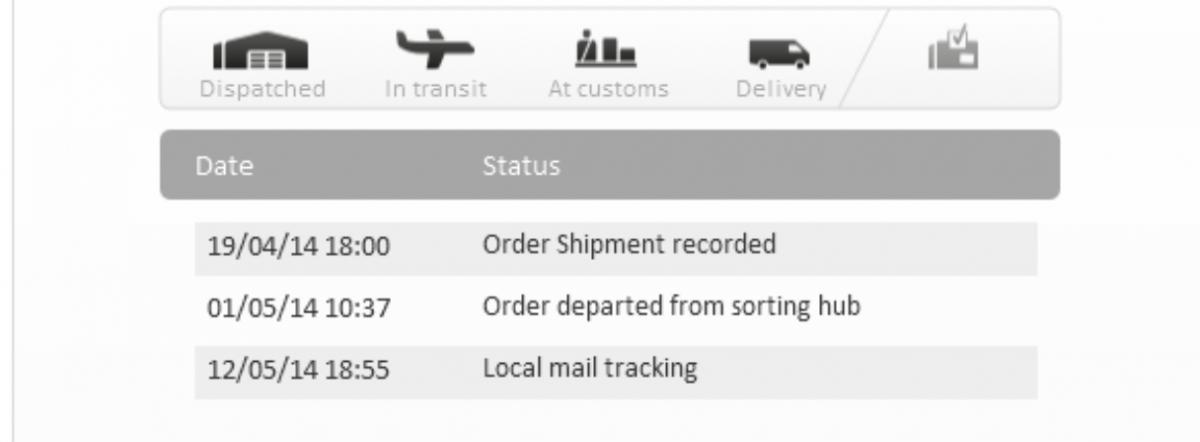Click the Order Shipment recorded status

tap(629, 244)
